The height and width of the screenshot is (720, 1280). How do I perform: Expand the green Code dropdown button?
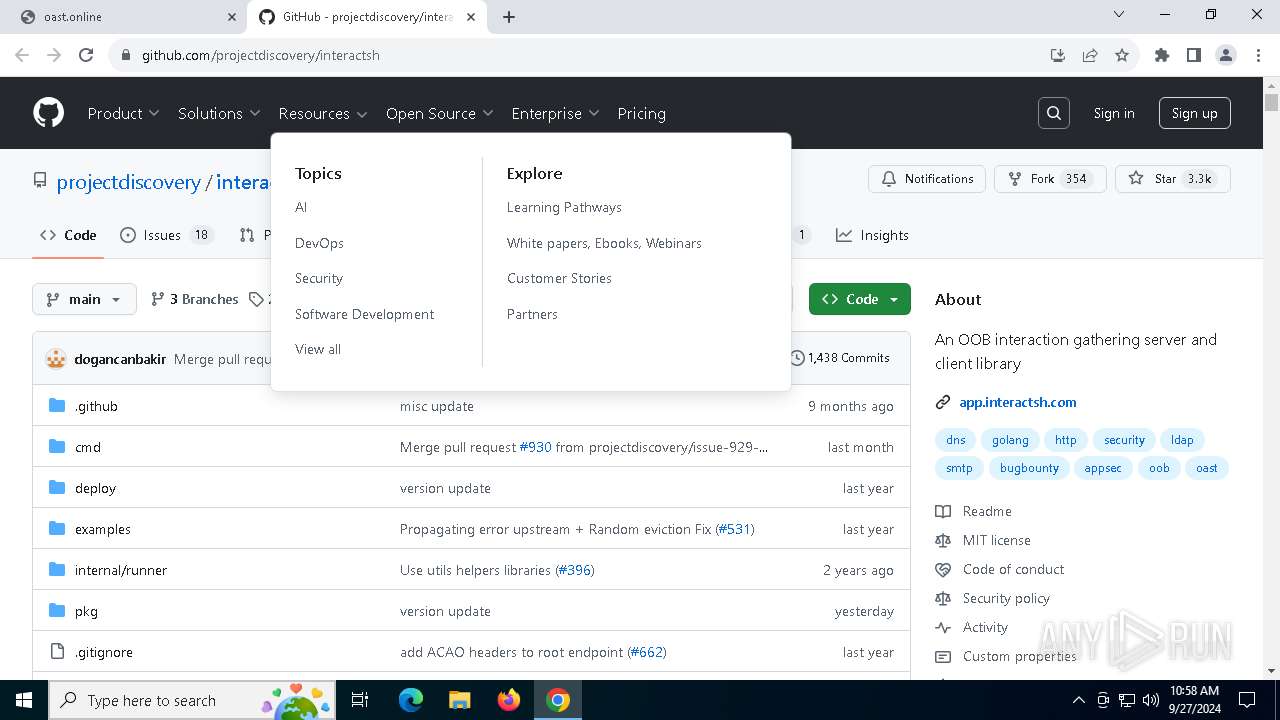click(860, 299)
